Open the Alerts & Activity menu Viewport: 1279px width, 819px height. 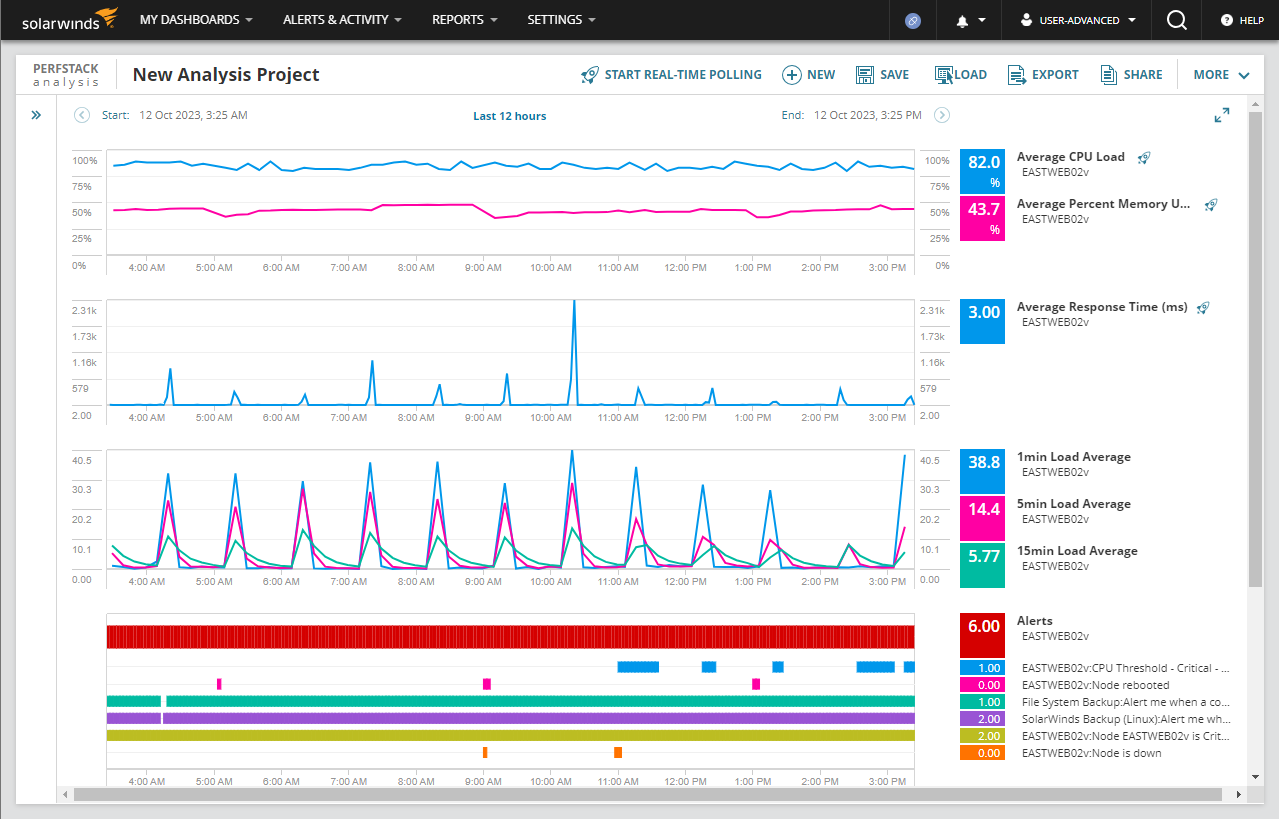point(342,20)
